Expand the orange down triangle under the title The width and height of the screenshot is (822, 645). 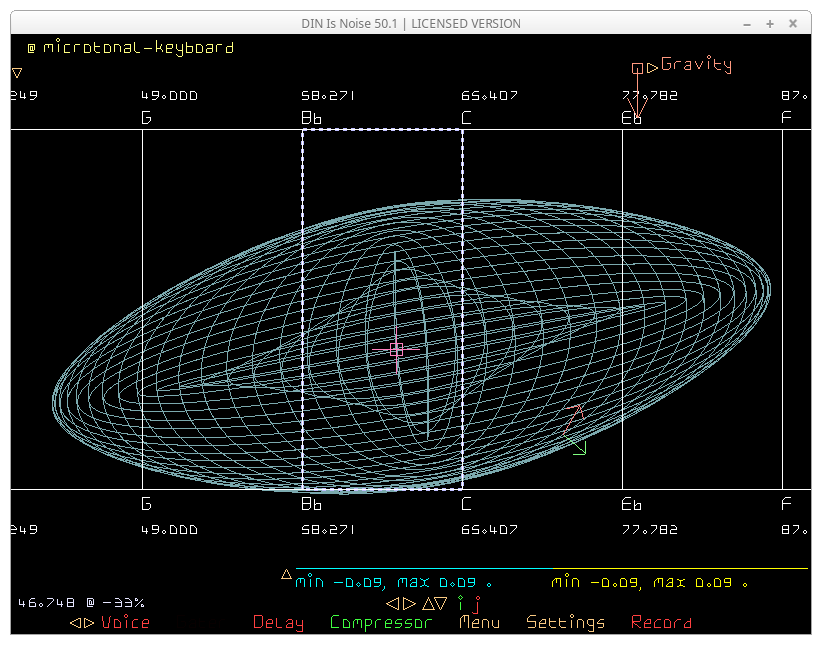point(17,72)
